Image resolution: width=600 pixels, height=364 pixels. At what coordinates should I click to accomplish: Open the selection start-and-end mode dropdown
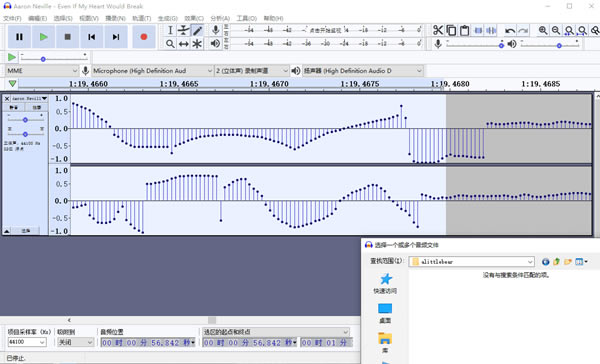click(276, 332)
